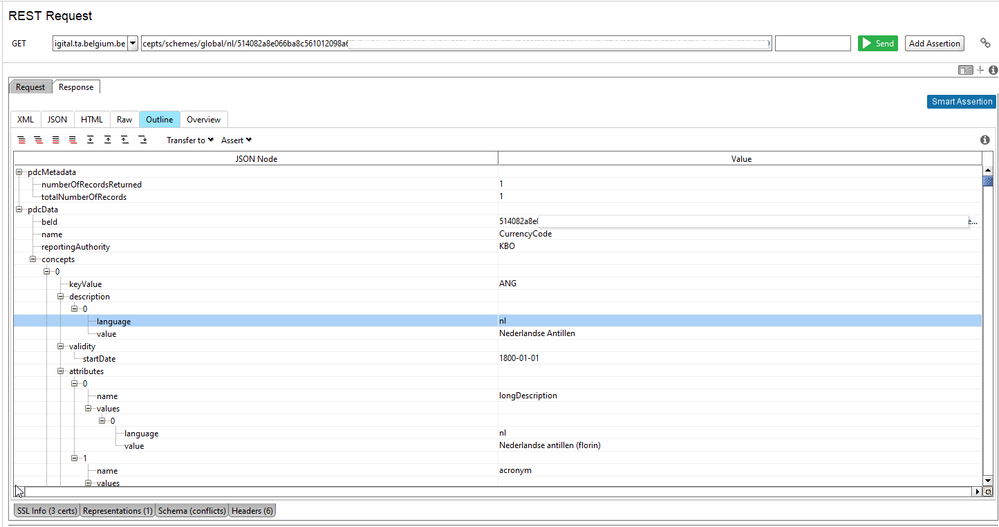999x527 pixels.
Task: Click the icon immediately left of Transfer to
Action: pyautogui.click(x=143, y=140)
